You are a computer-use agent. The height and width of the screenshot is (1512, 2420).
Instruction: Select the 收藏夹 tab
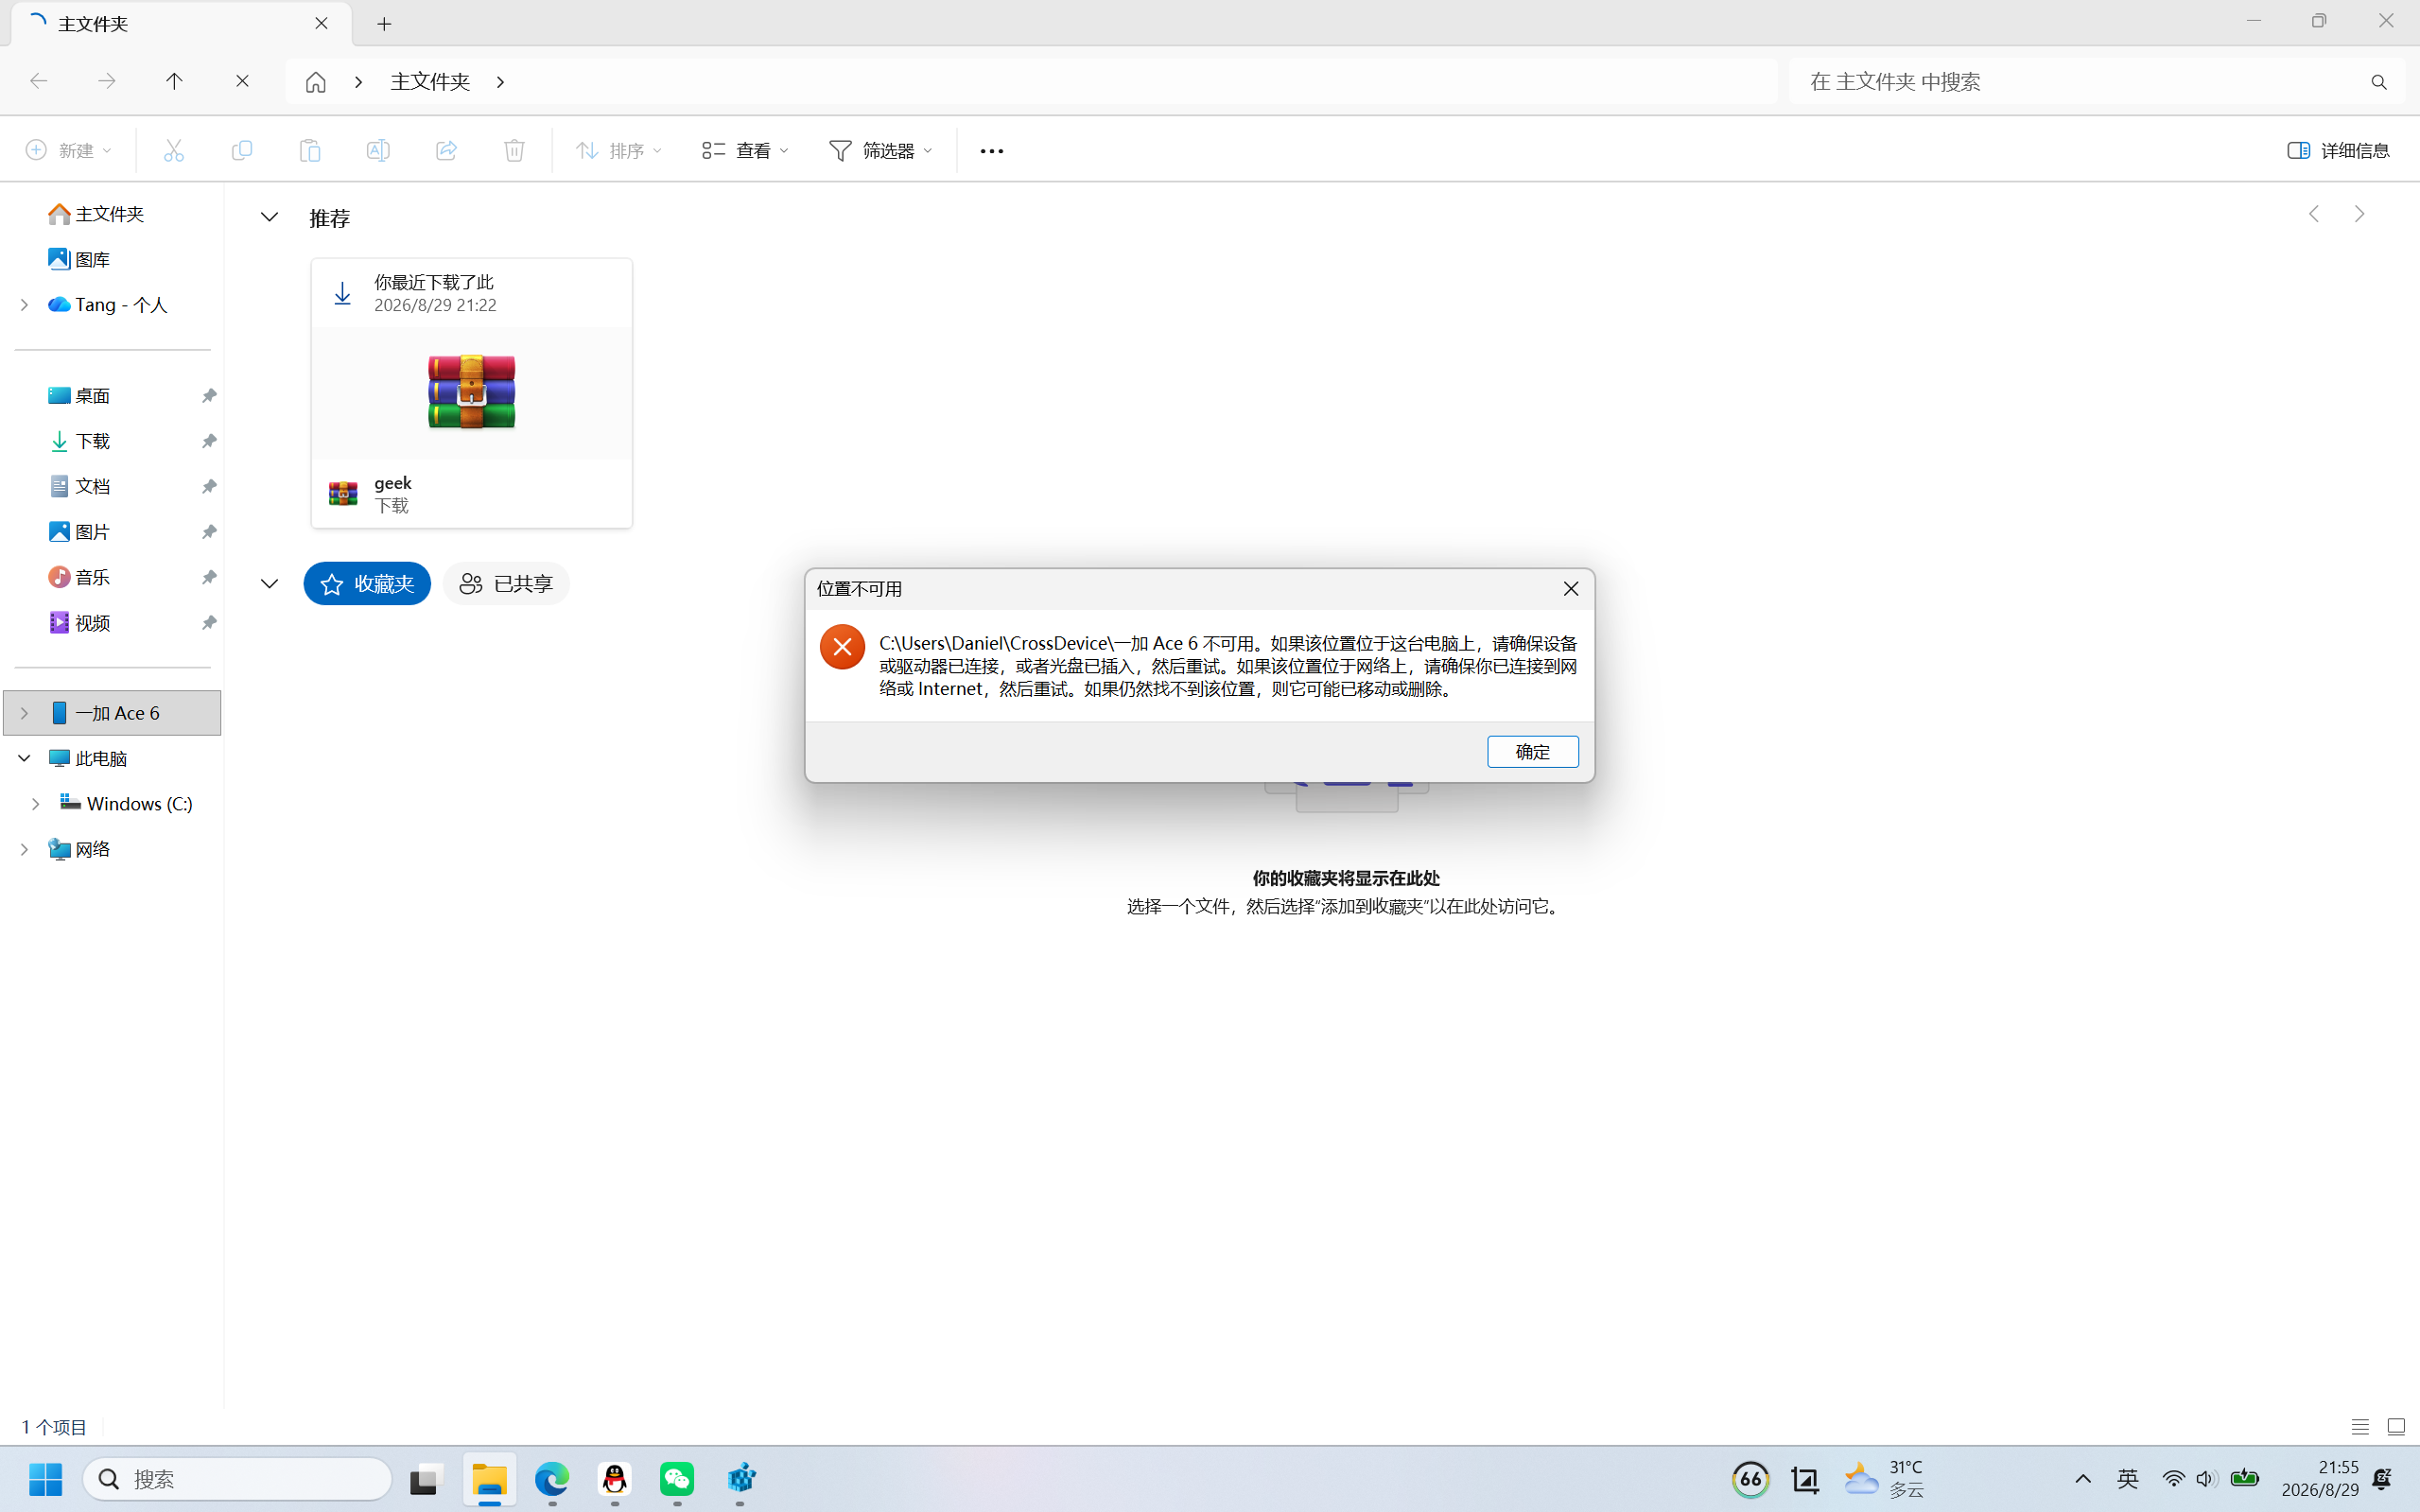tap(367, 584)
